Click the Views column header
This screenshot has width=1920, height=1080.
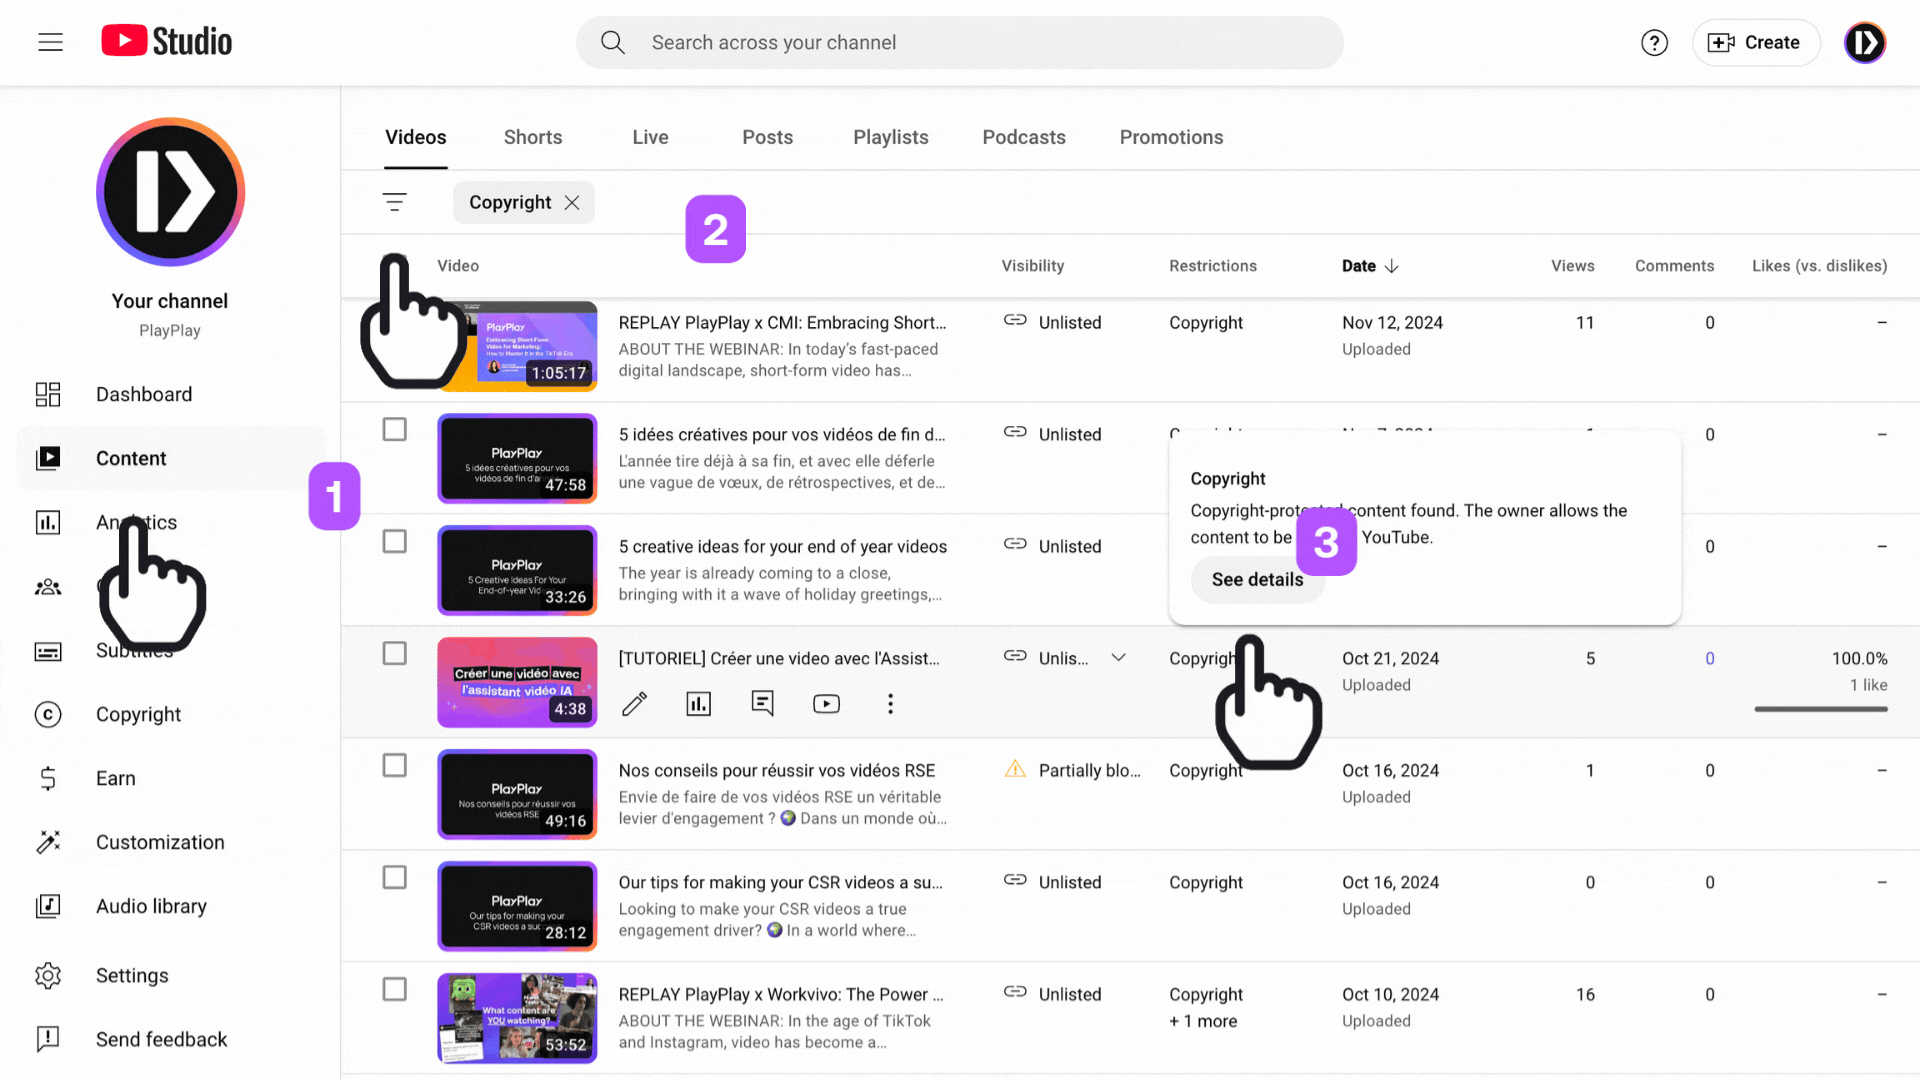pos(1572,266)
